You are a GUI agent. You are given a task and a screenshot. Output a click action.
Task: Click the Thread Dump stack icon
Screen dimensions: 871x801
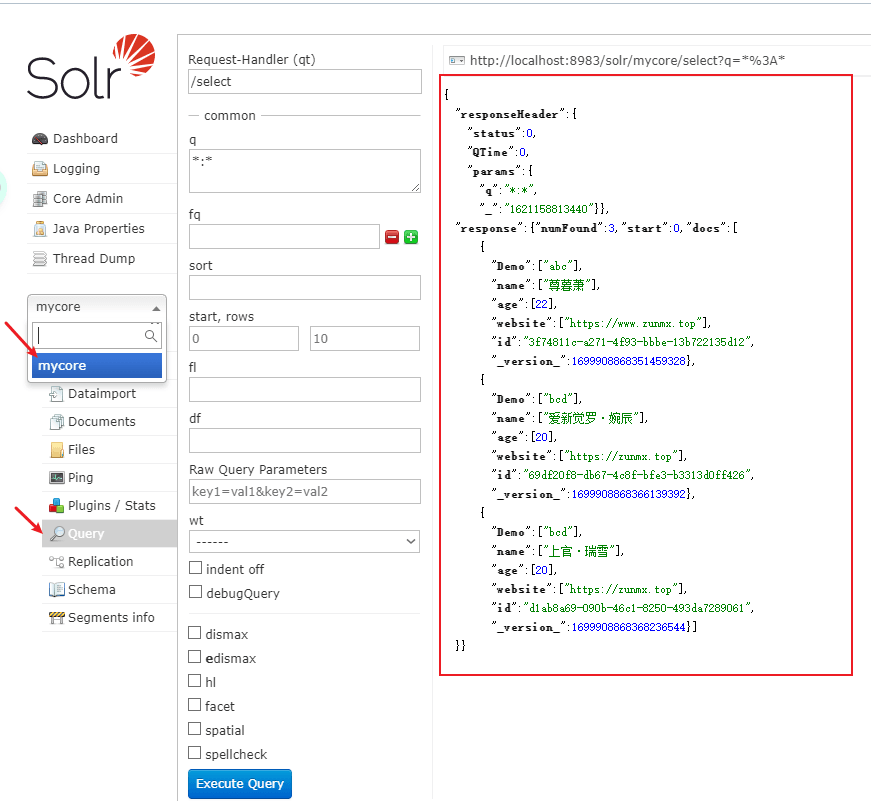[40, 259]
